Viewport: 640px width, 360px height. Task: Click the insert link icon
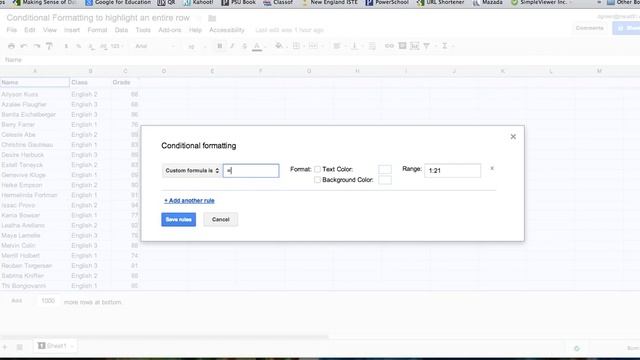tap(389, 46)
